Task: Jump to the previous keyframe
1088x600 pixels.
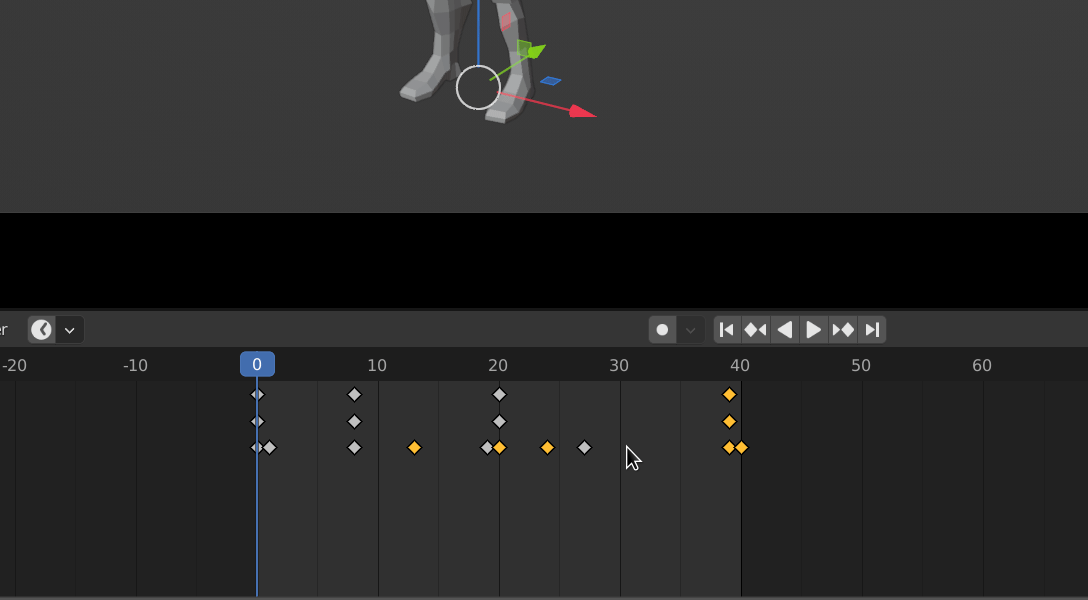Action: [756, 329]
